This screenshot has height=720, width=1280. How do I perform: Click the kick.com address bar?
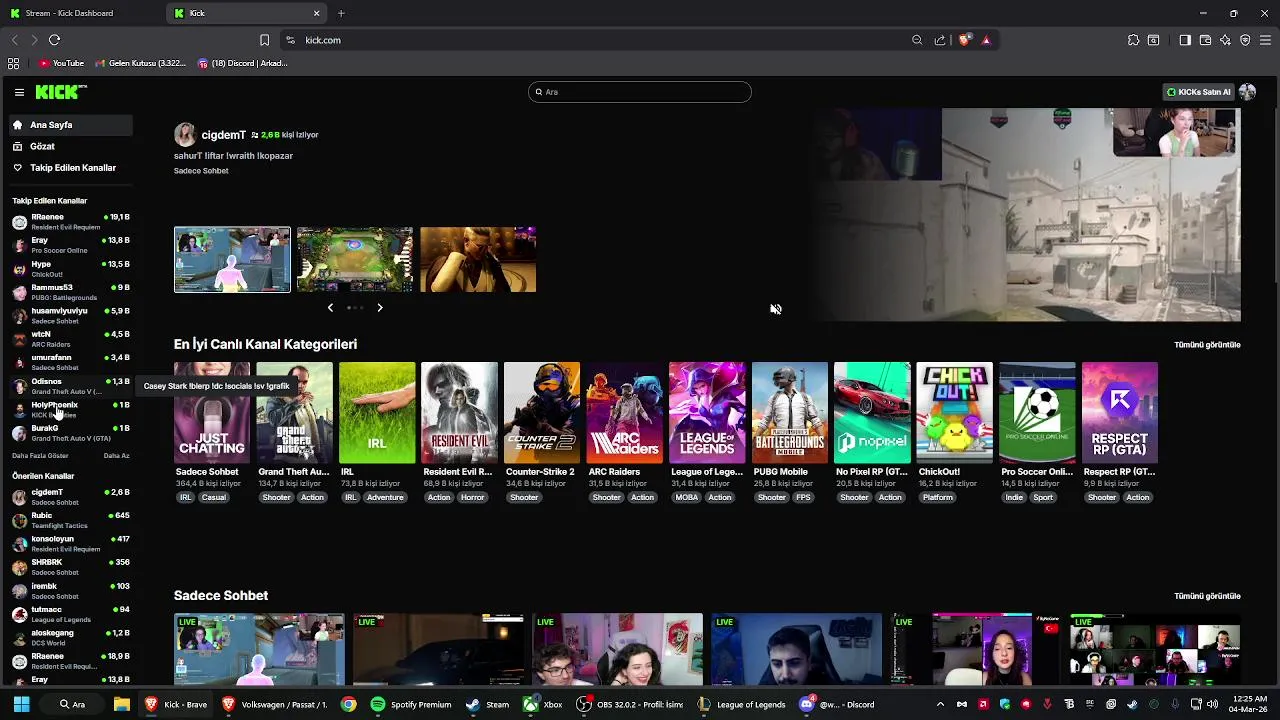(600, 40)
